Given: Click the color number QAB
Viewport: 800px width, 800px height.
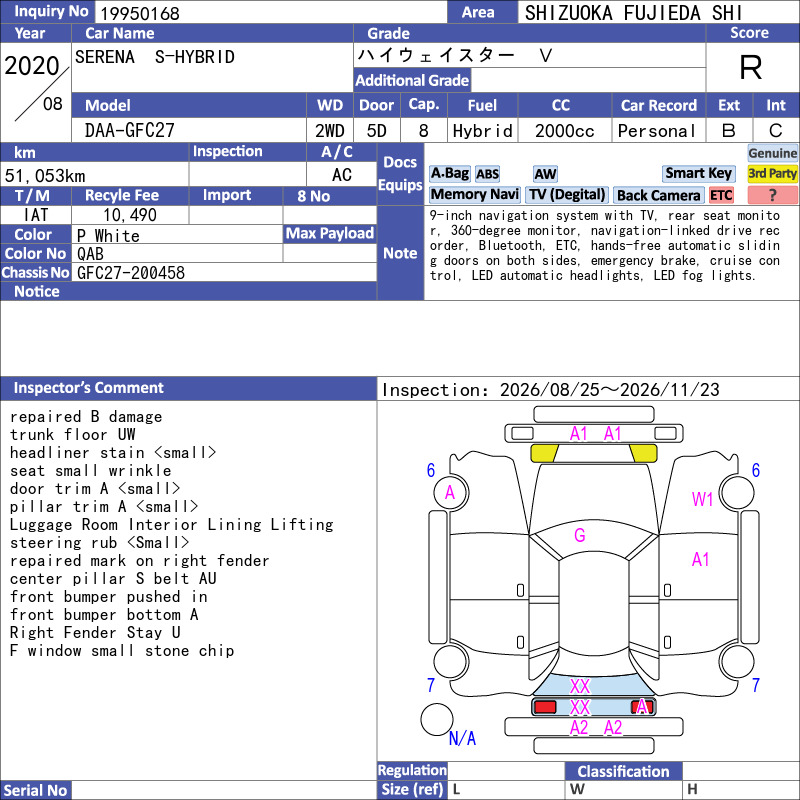Looking at the screenshot, I should [x=90, y=254].
